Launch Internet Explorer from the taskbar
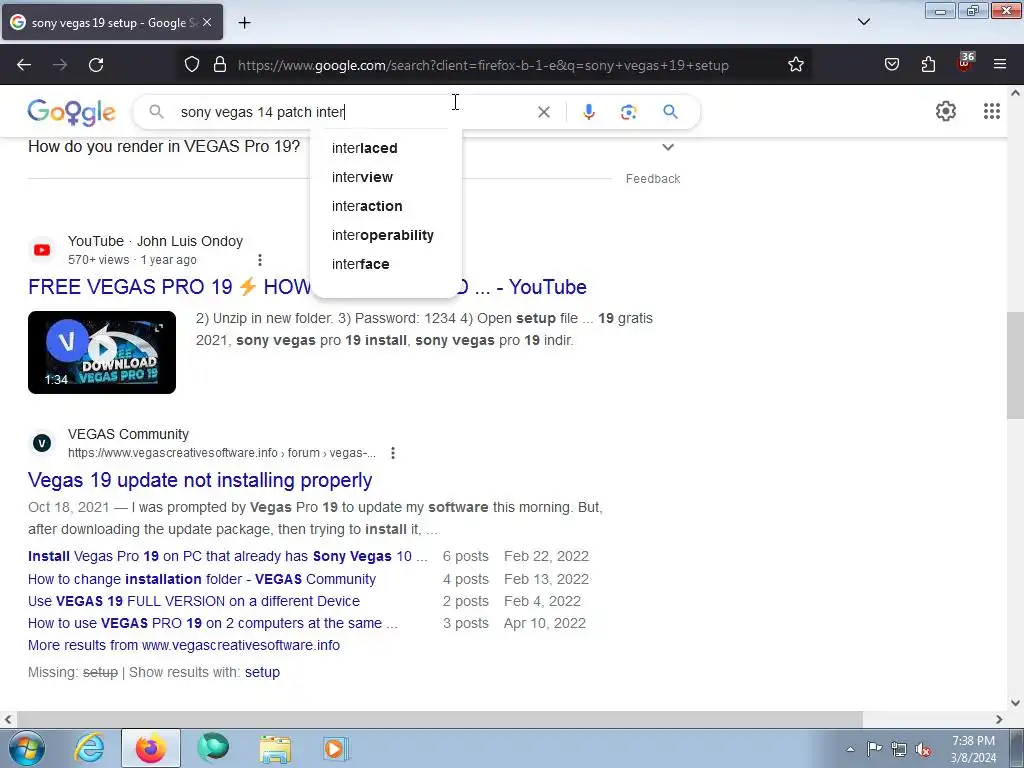The width and height of the screenshot is (1024, 768). 89,748
